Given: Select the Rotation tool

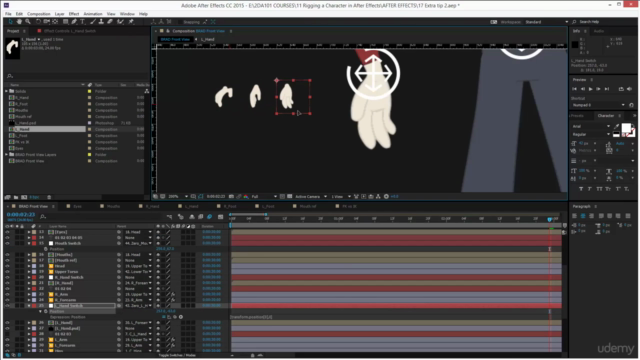Looking at the screenshot, I should [x=38, y=22].
